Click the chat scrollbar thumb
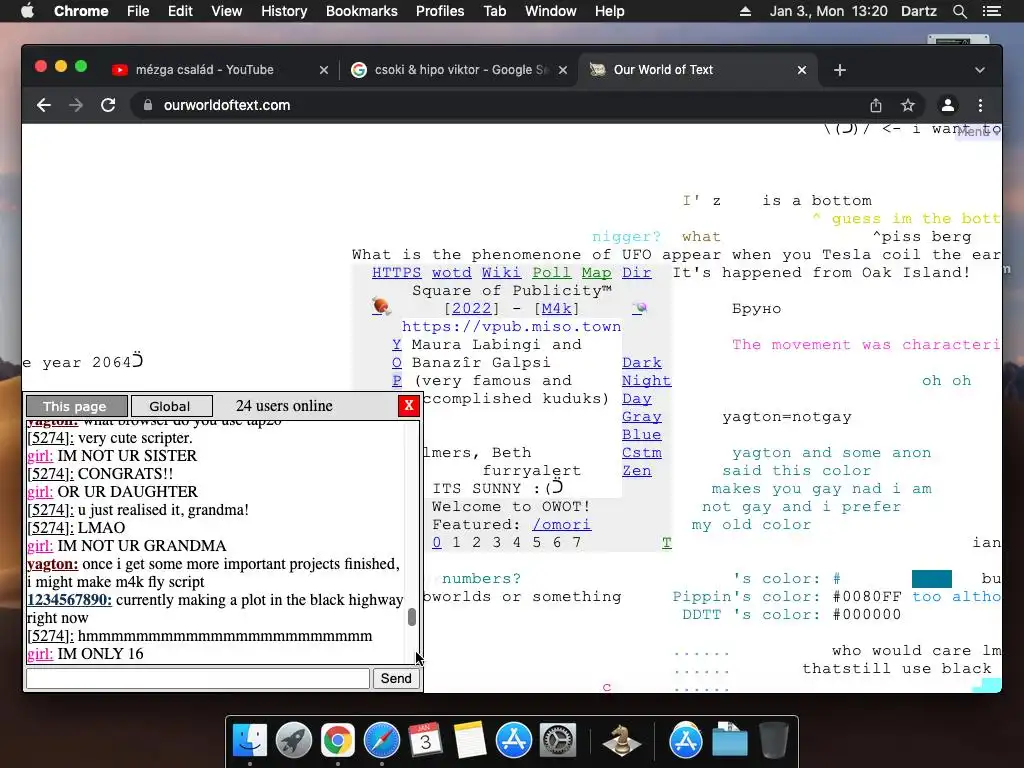 tap(412, 617)
